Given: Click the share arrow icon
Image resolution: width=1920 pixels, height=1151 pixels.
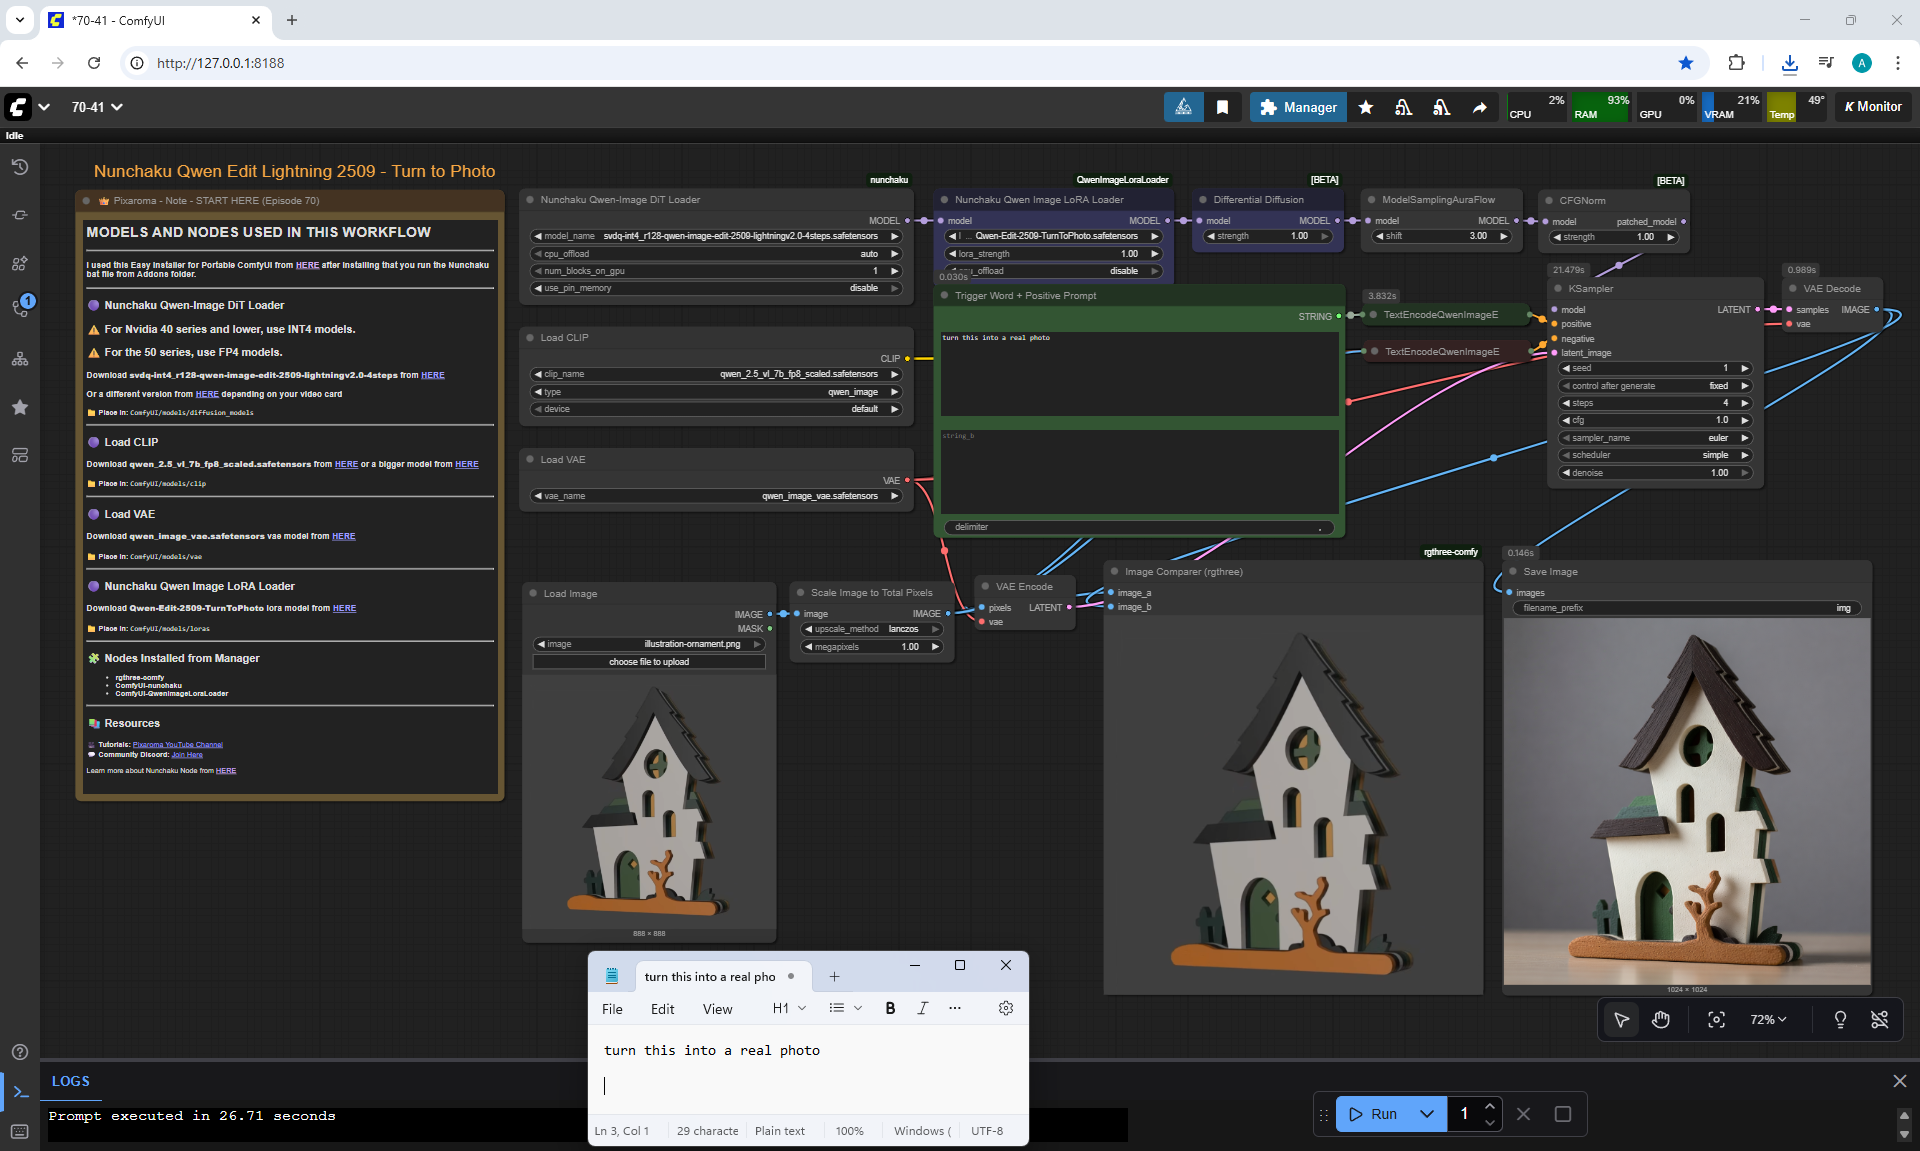Looking at the screenshot, I should click(1479, 107).
